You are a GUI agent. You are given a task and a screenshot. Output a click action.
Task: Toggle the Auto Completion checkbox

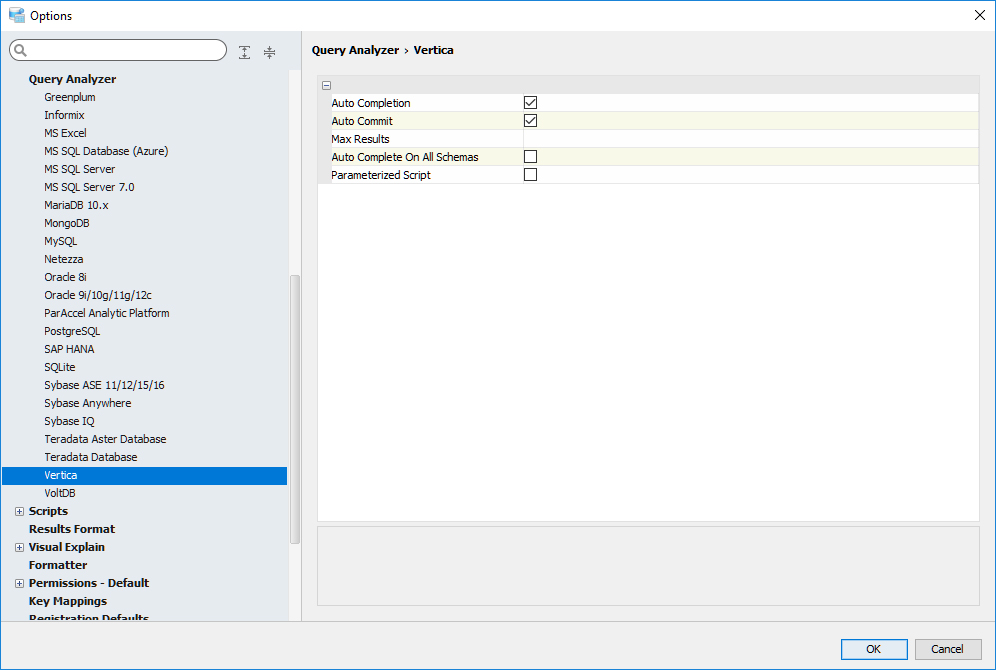[531, 103]
